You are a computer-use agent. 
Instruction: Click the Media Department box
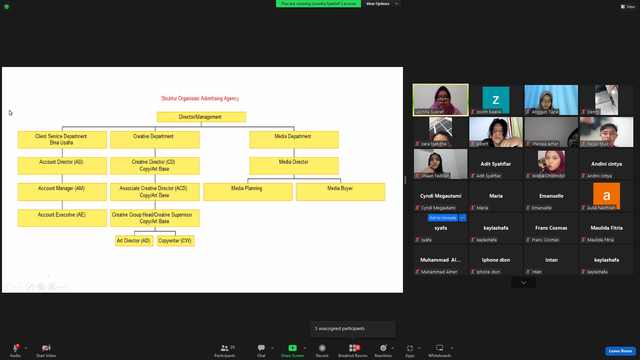[294, 140]
